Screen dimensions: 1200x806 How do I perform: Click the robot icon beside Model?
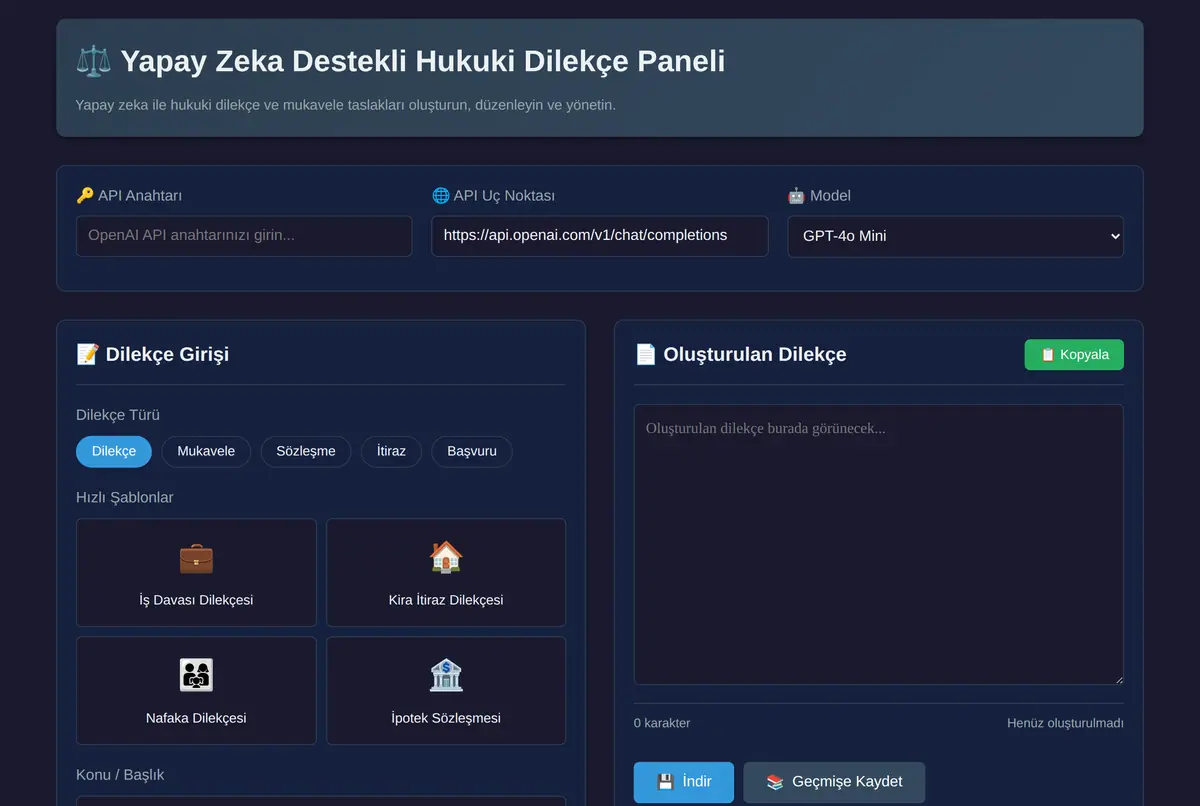pos(797,196)
